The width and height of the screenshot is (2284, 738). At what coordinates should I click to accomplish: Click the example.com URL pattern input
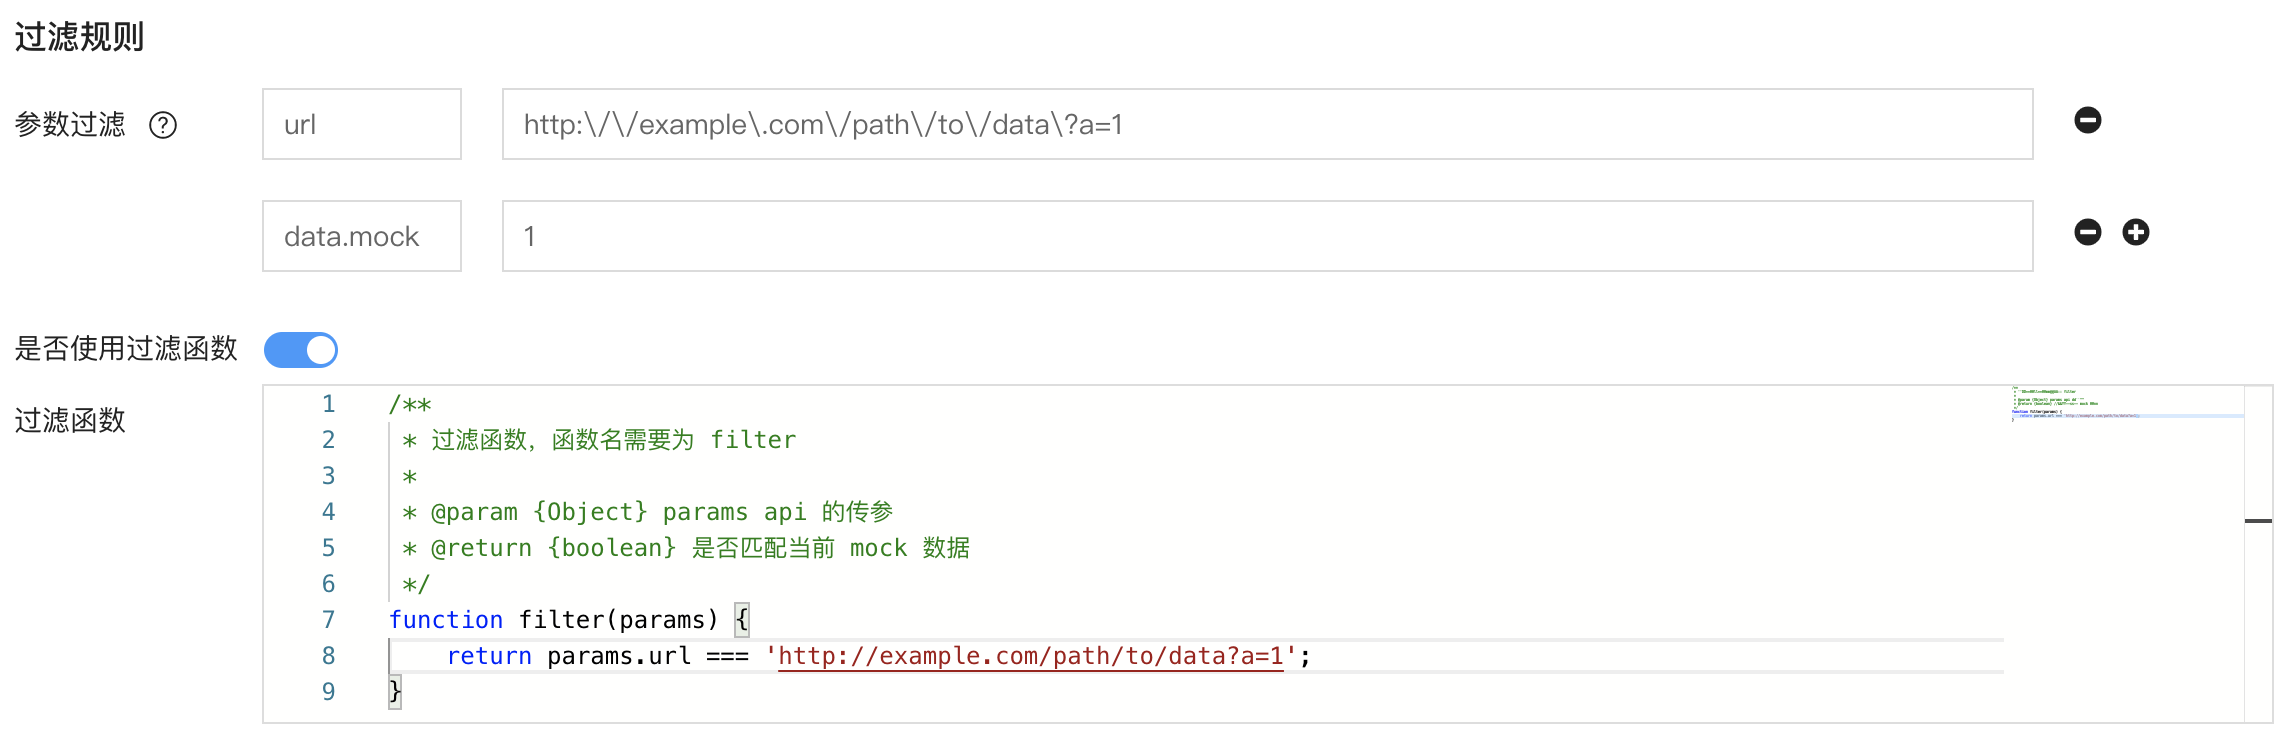pyautogui.click(x=1266, y=124)
